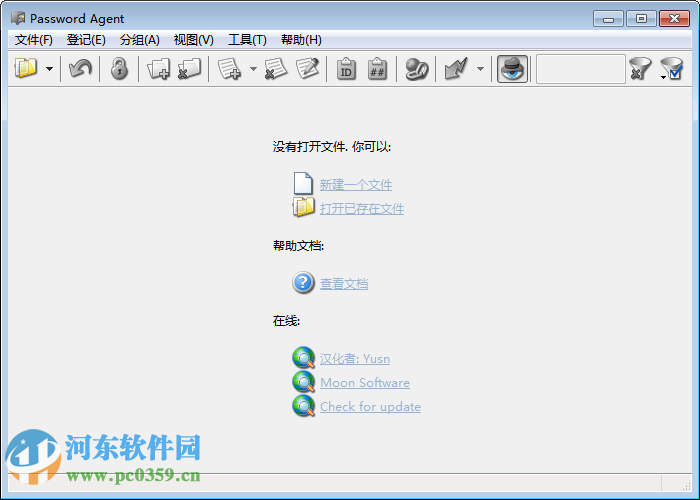Delete entry note icon with X

(276, 69)
